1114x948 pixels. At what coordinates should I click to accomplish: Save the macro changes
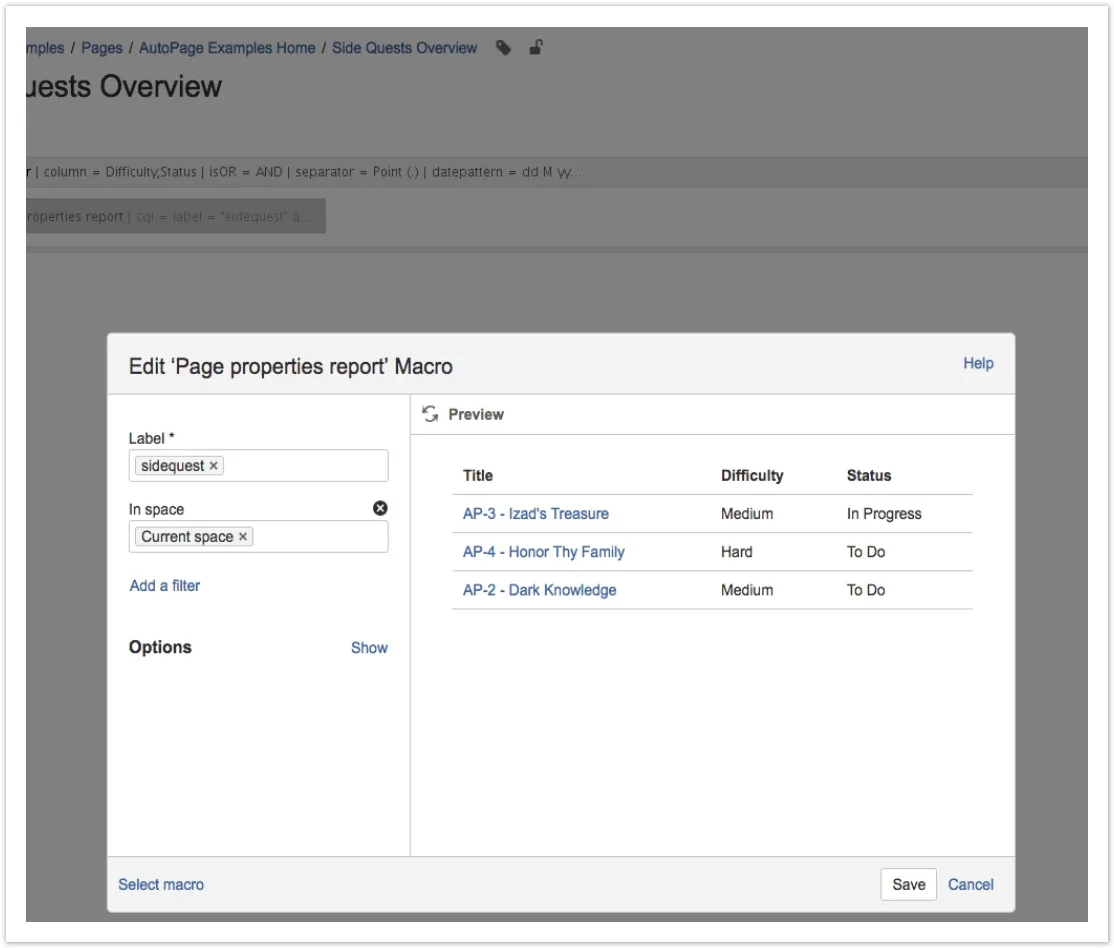pos(908,885)
